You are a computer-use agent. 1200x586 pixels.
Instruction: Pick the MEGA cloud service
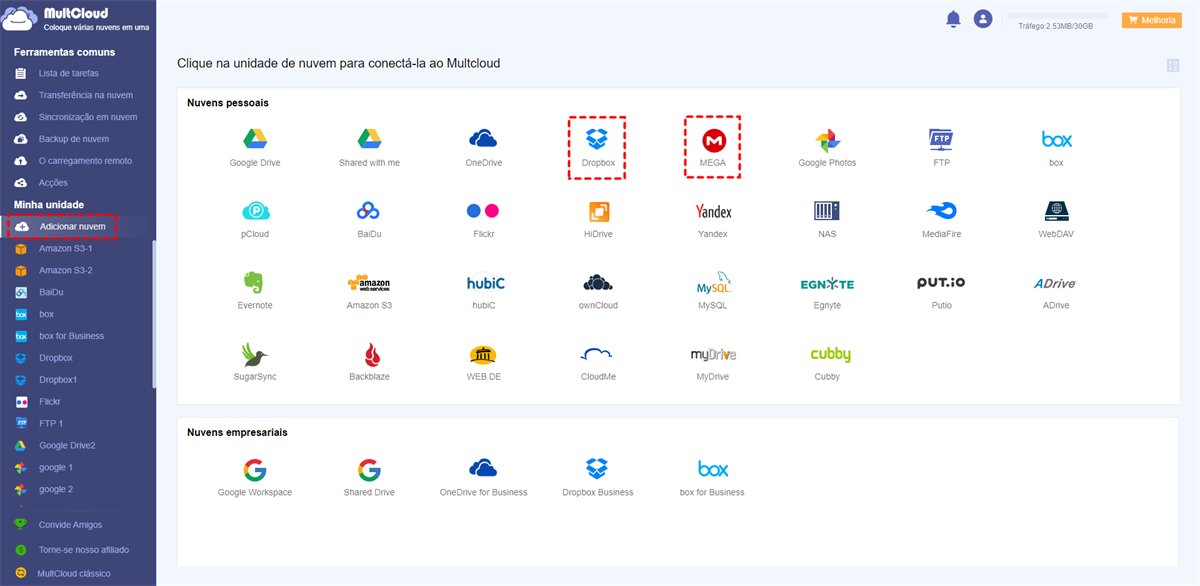713,147
